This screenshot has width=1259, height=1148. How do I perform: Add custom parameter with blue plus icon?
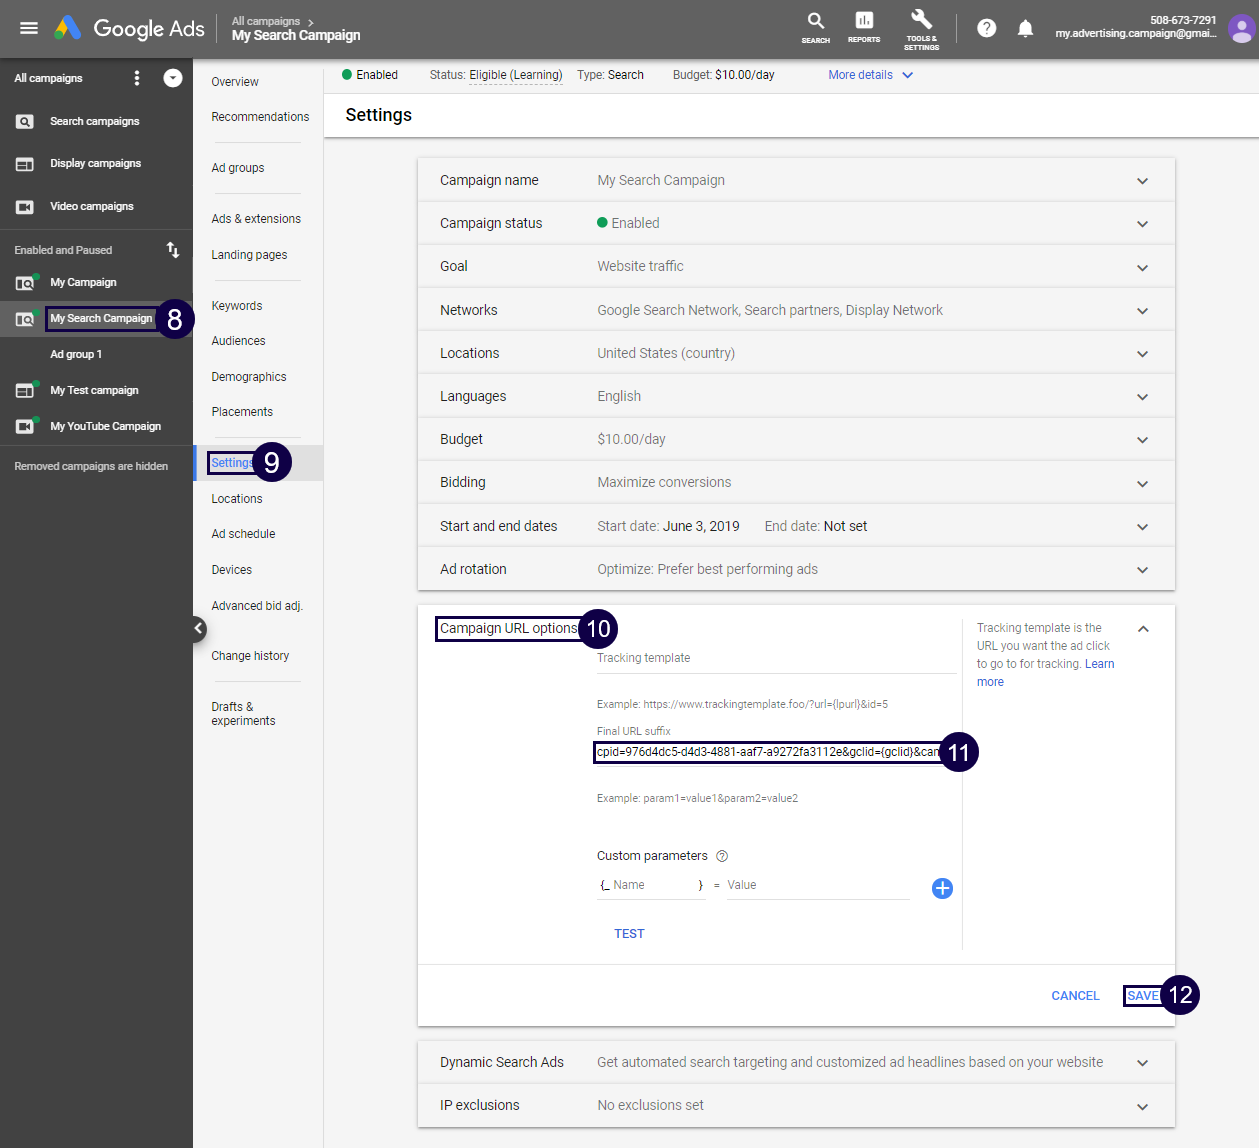(942, 888)
